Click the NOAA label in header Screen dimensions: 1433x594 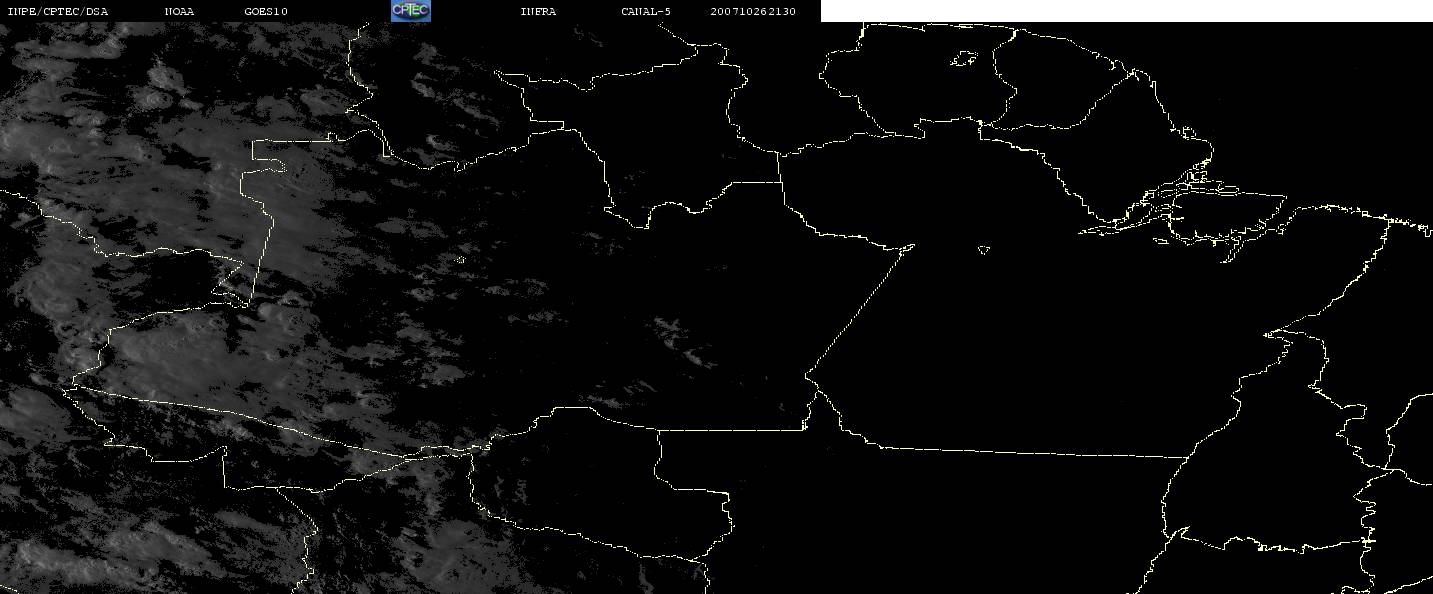click(179, 11)
